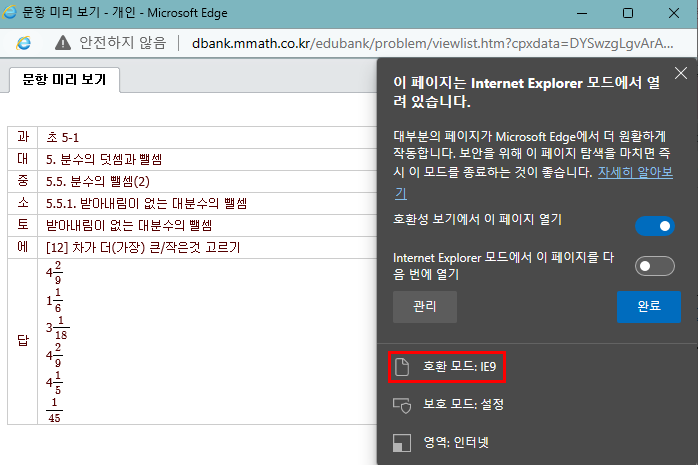Click the 초 5-1 table cell
Viewport: 698px width, 465px height.
click(x=207, y=137)
